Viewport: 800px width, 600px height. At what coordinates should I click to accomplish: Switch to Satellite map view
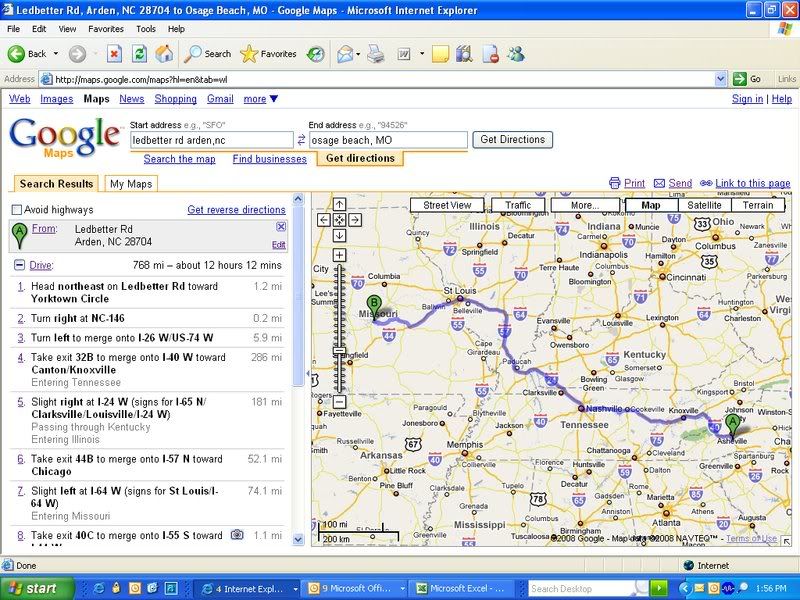[704, 205]
